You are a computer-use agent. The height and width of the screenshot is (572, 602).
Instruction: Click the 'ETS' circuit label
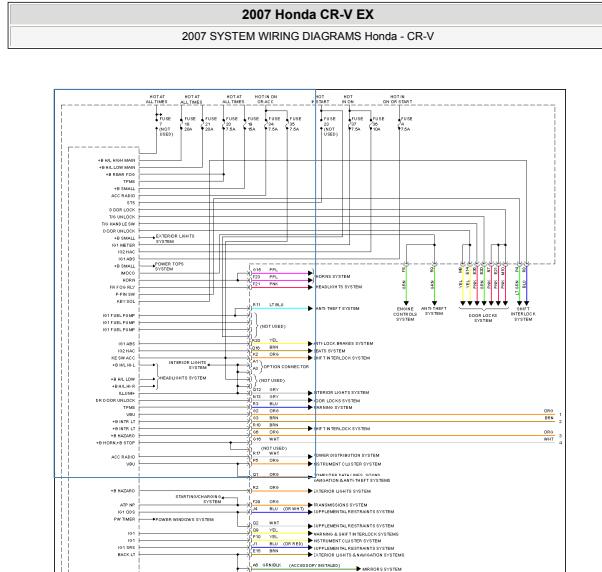point(131,203)
